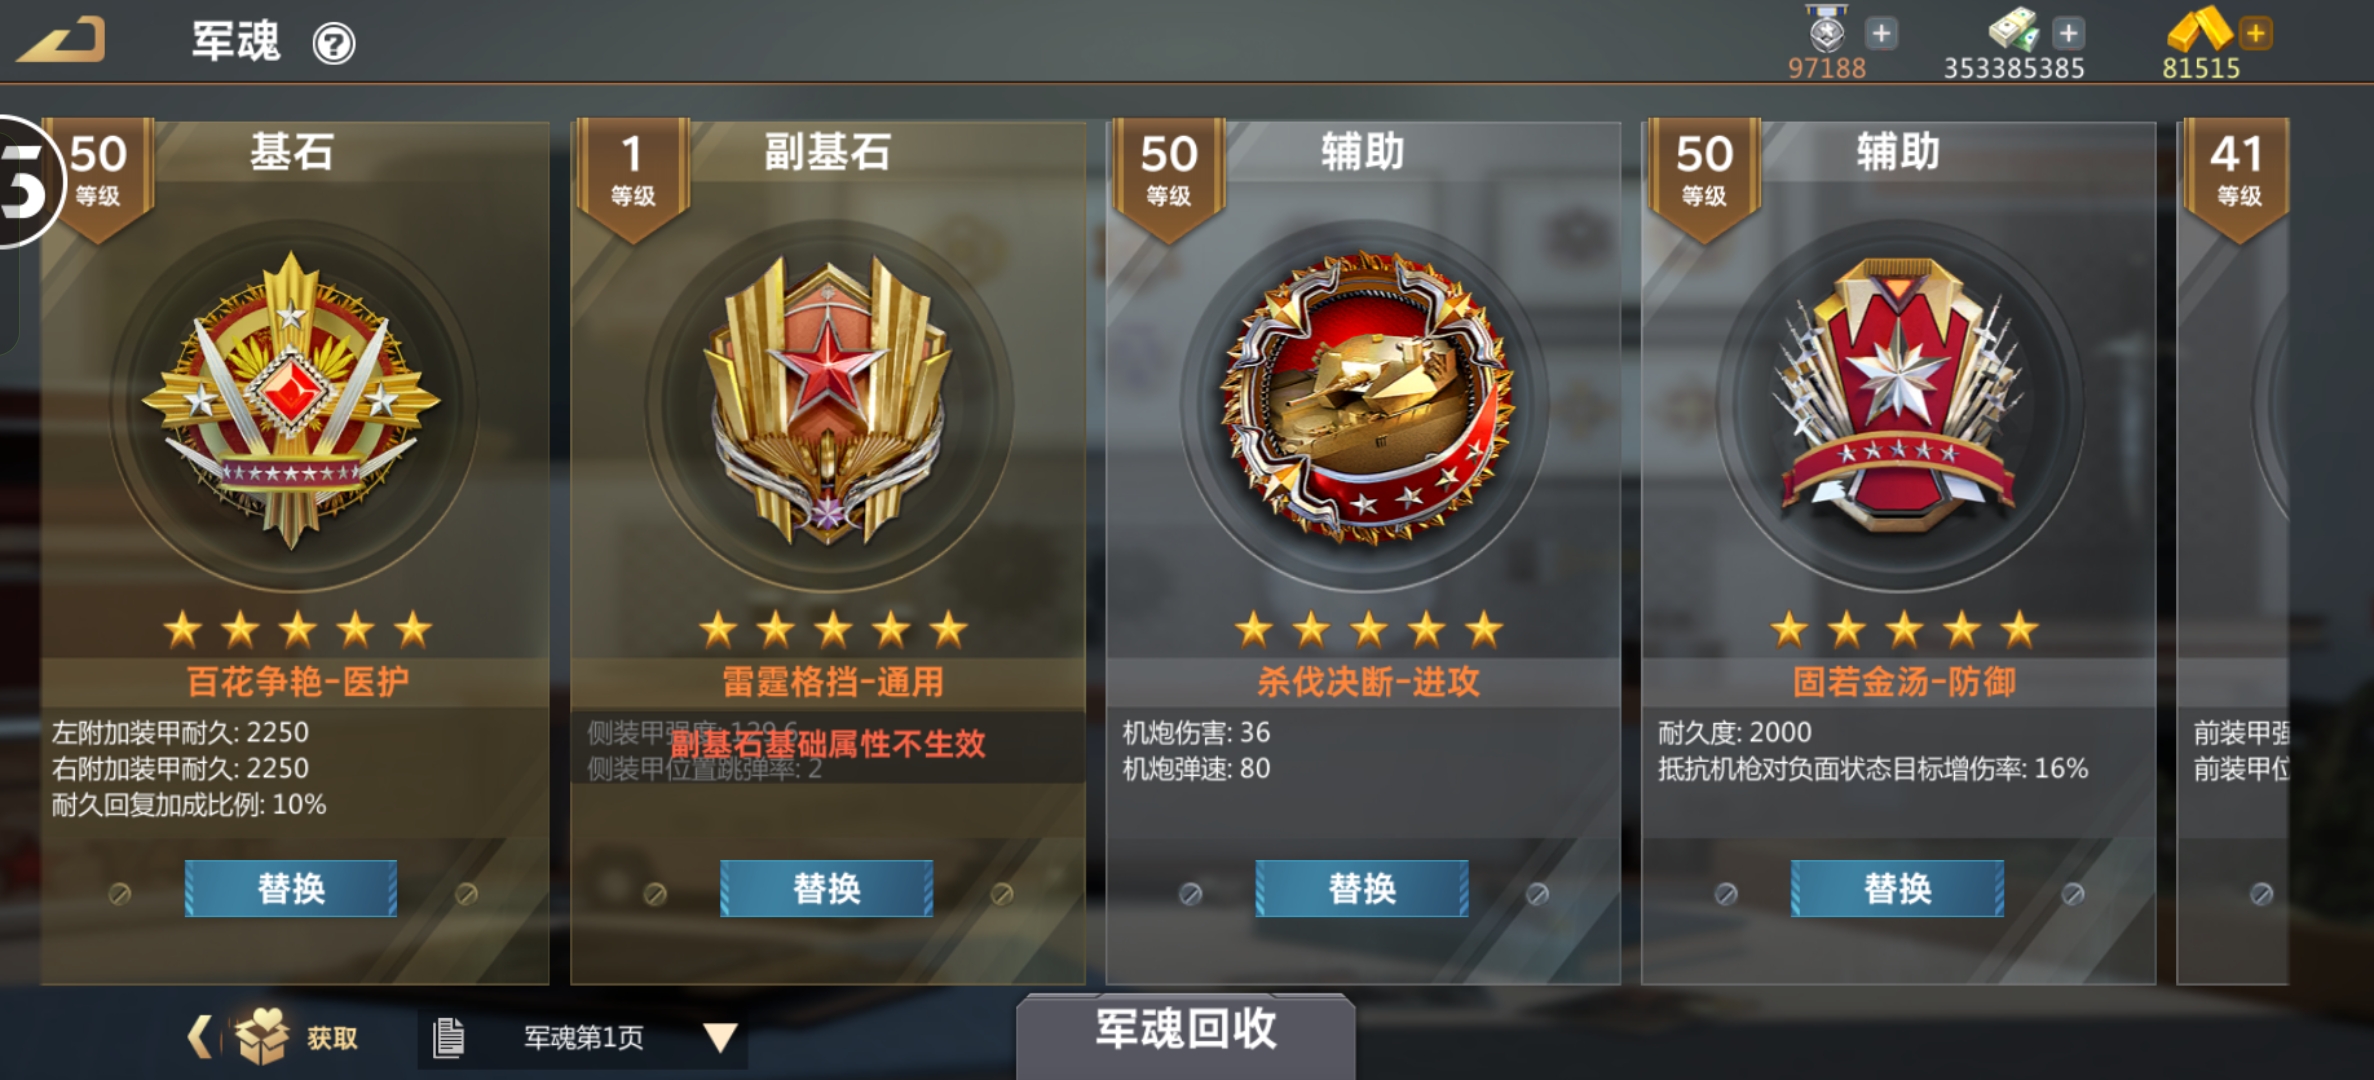Buy gold bars with the plus button

tap(2256, 34)
